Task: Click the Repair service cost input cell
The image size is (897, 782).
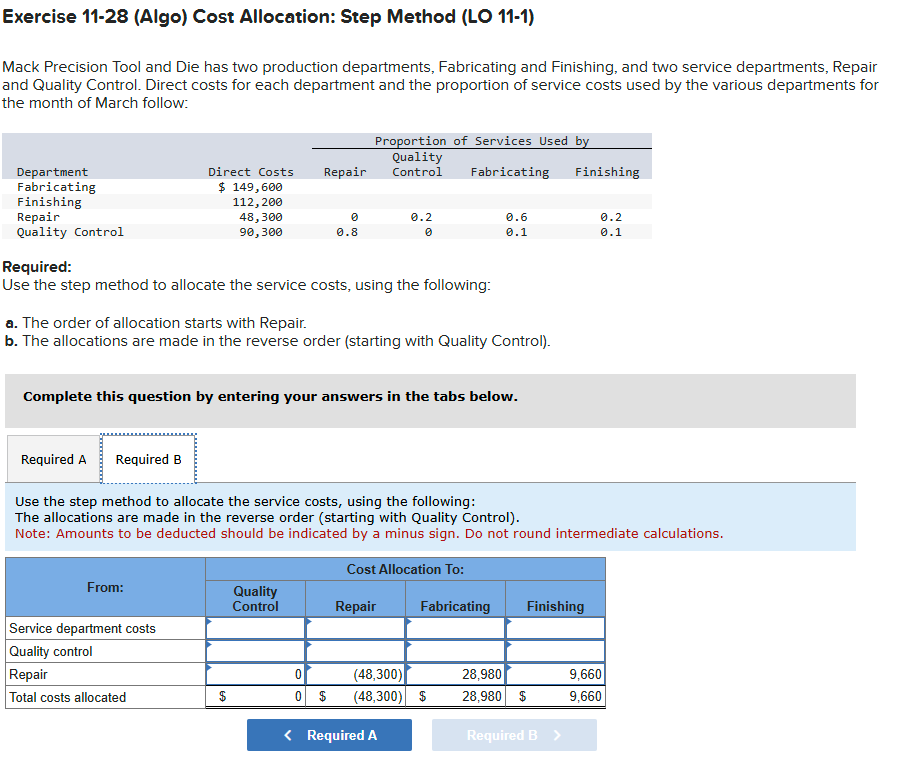Action: click(355, 627)
